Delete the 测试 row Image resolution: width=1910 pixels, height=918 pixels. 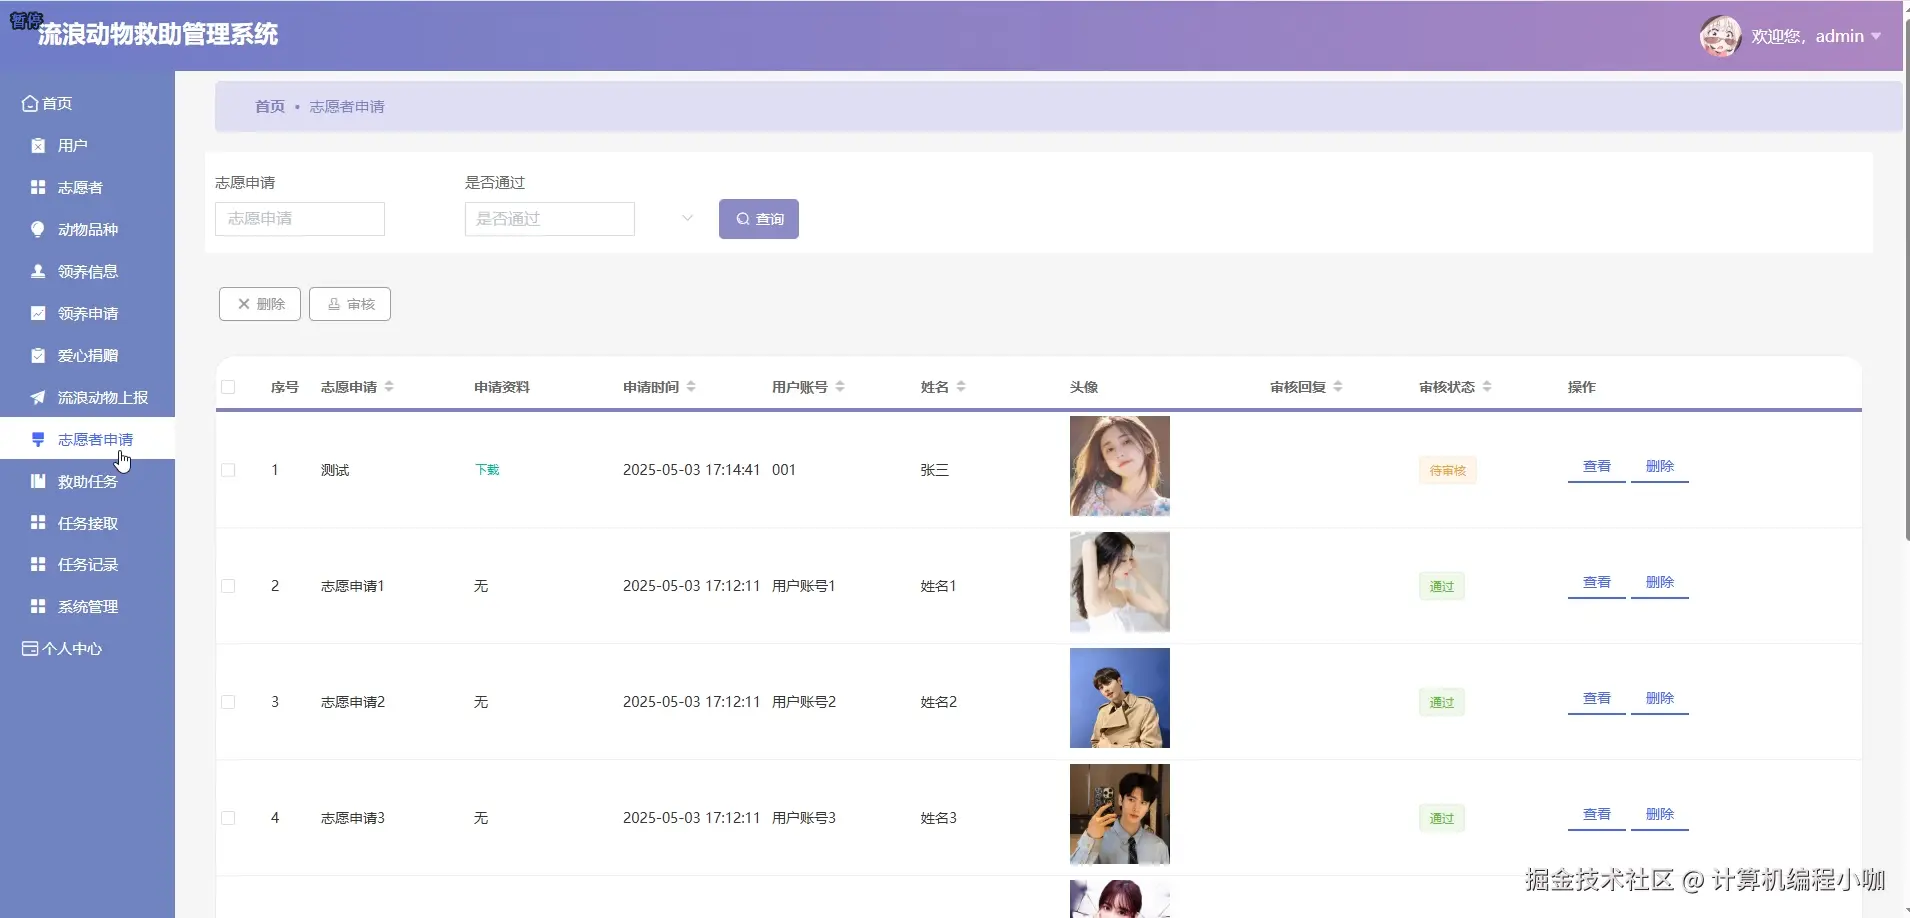tap(1660, 467)
